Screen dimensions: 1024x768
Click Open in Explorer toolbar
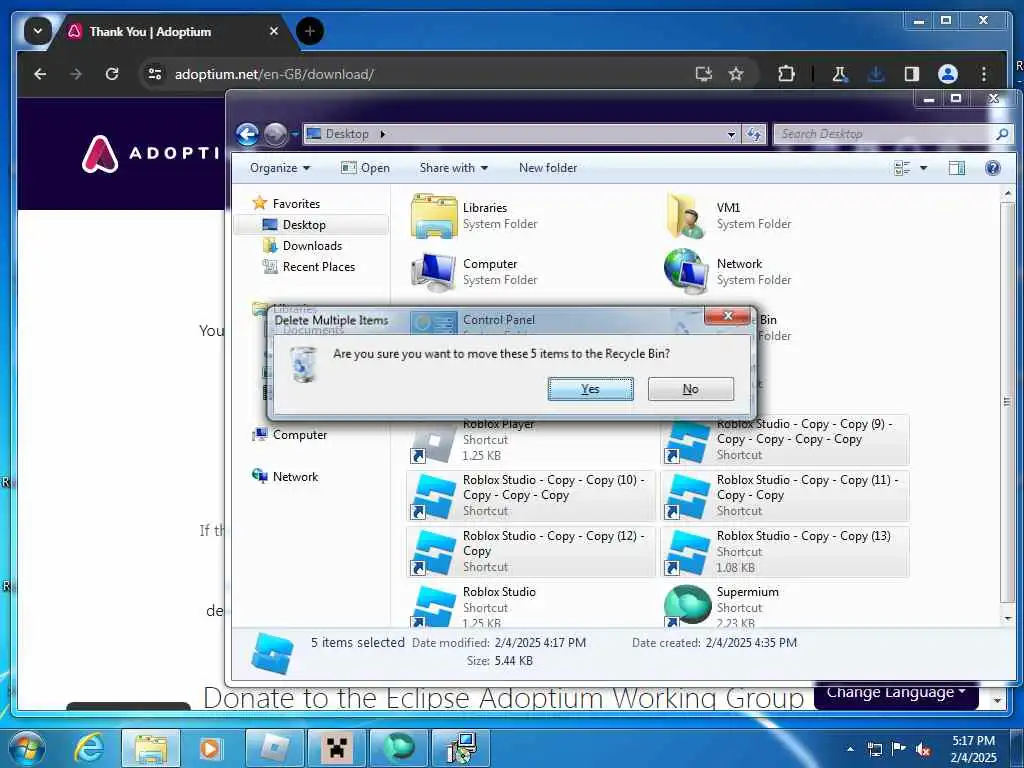[x=365, y=168]
